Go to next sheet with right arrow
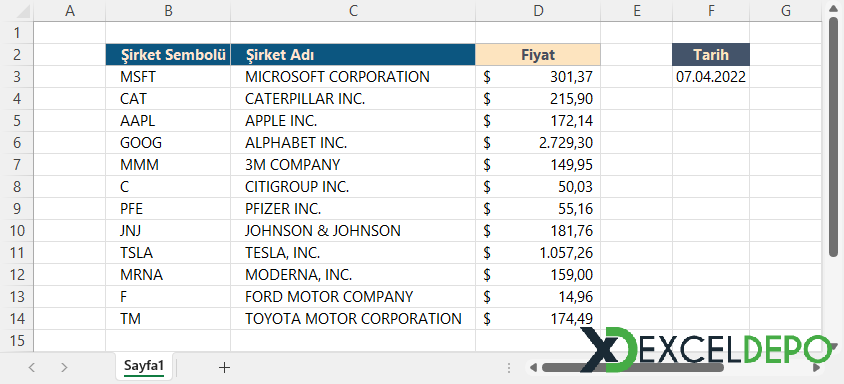Screen dimensions: 844x384 [65, 367]
